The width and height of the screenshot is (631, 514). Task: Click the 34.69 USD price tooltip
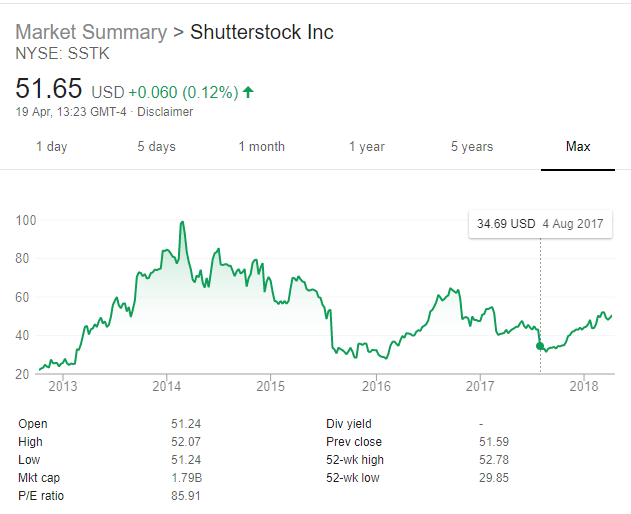[540, 224]
